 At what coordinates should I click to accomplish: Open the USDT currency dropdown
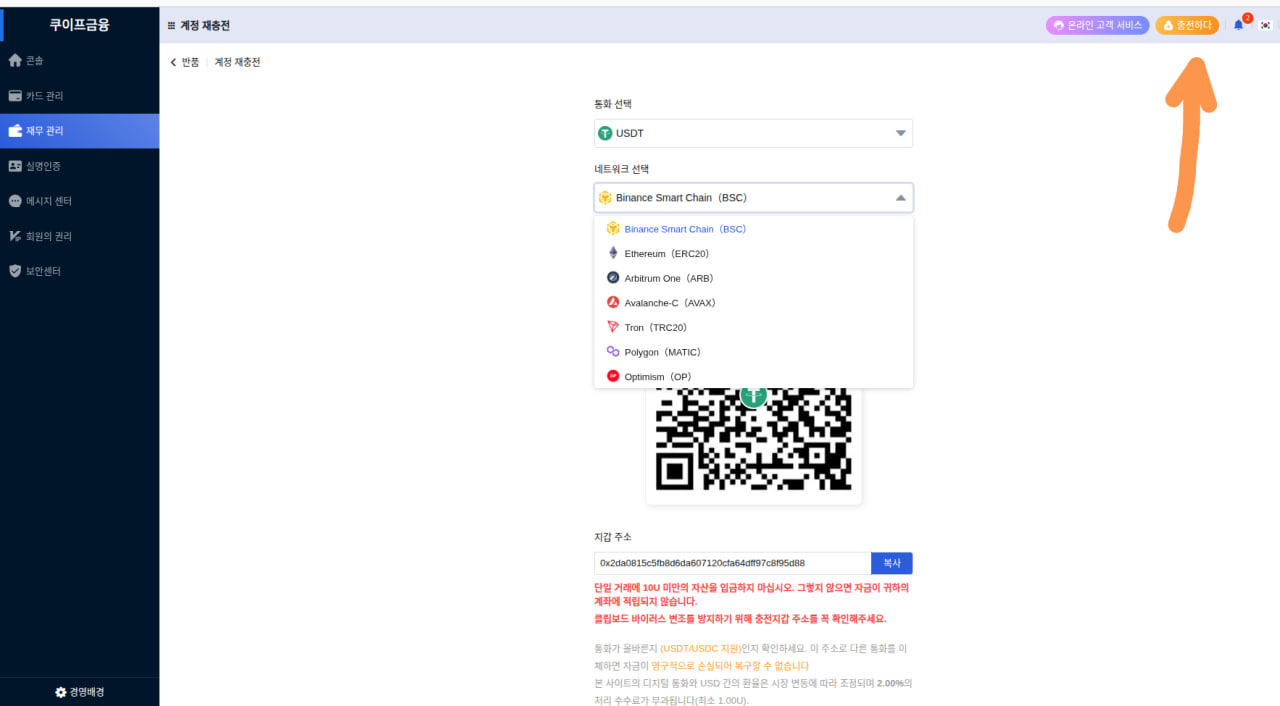click(753, 133)
